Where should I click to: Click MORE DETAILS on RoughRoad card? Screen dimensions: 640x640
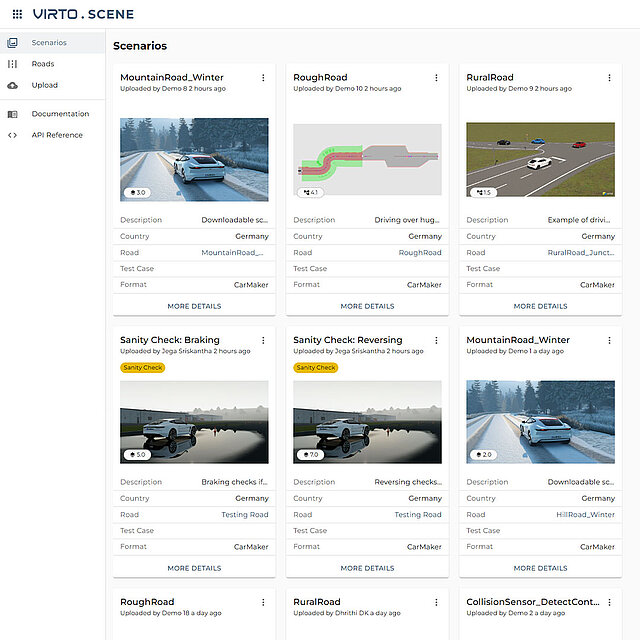[x=367, y=306]
